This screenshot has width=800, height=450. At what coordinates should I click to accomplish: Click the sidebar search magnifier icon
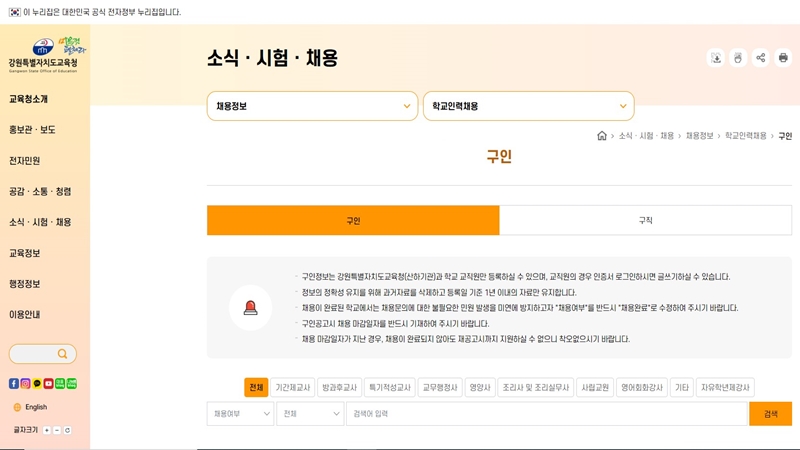click(62, 354)
